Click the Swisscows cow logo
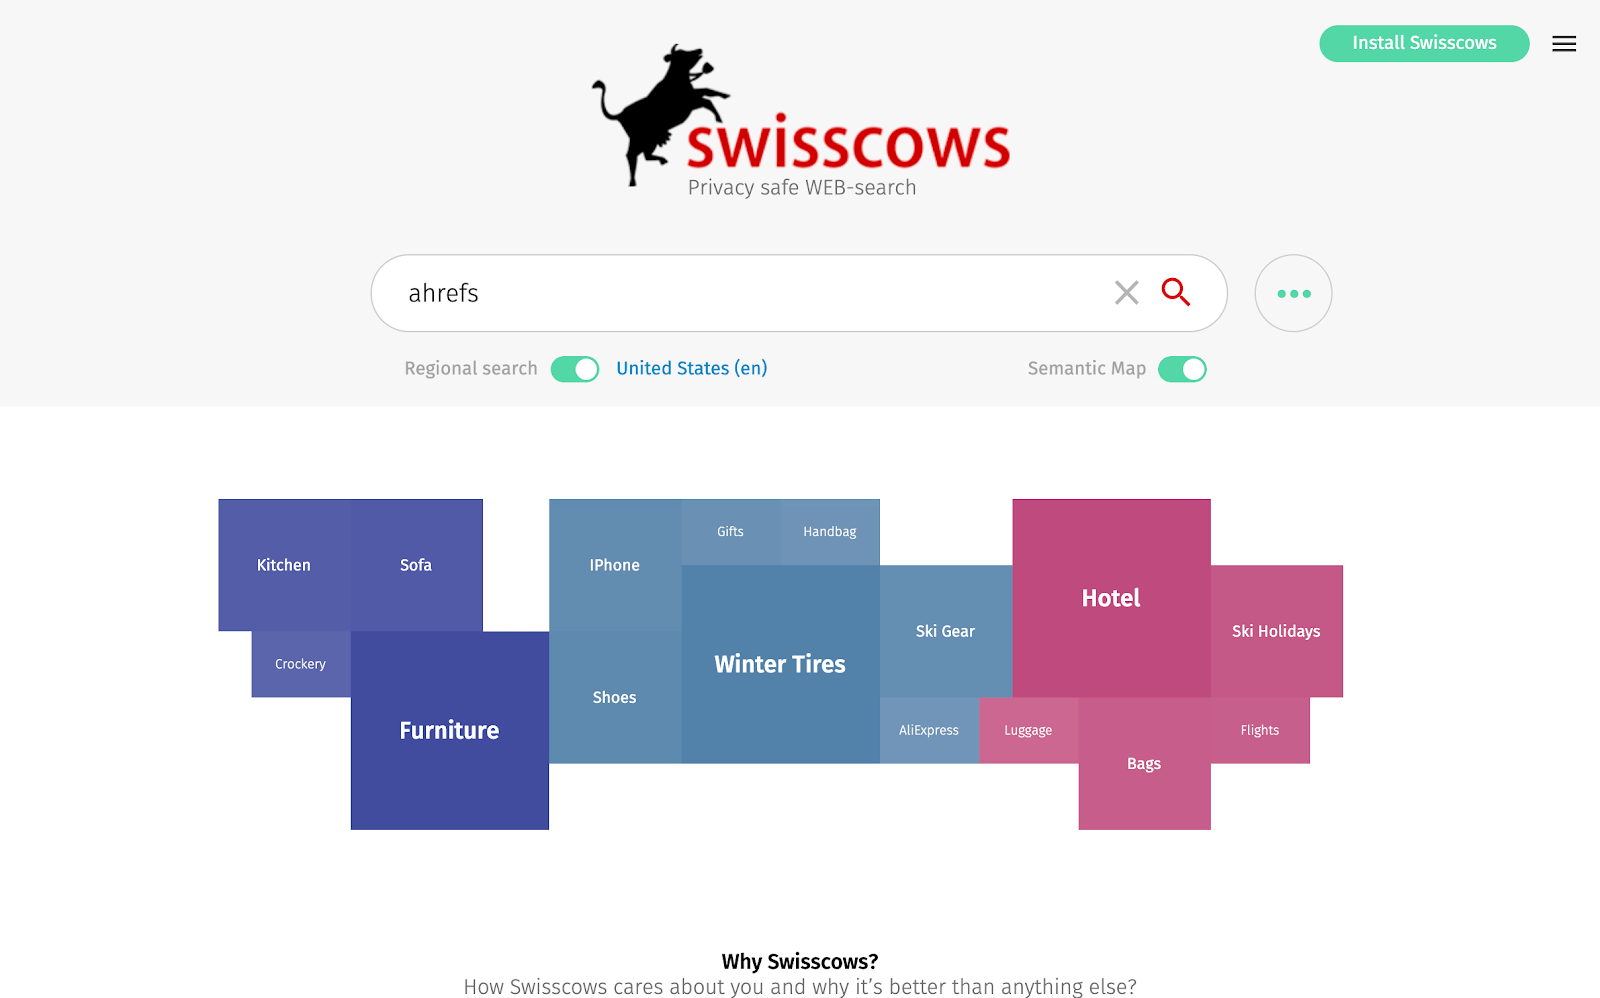Viewport: 1600px width, 998px height. [x=800, y=121]
